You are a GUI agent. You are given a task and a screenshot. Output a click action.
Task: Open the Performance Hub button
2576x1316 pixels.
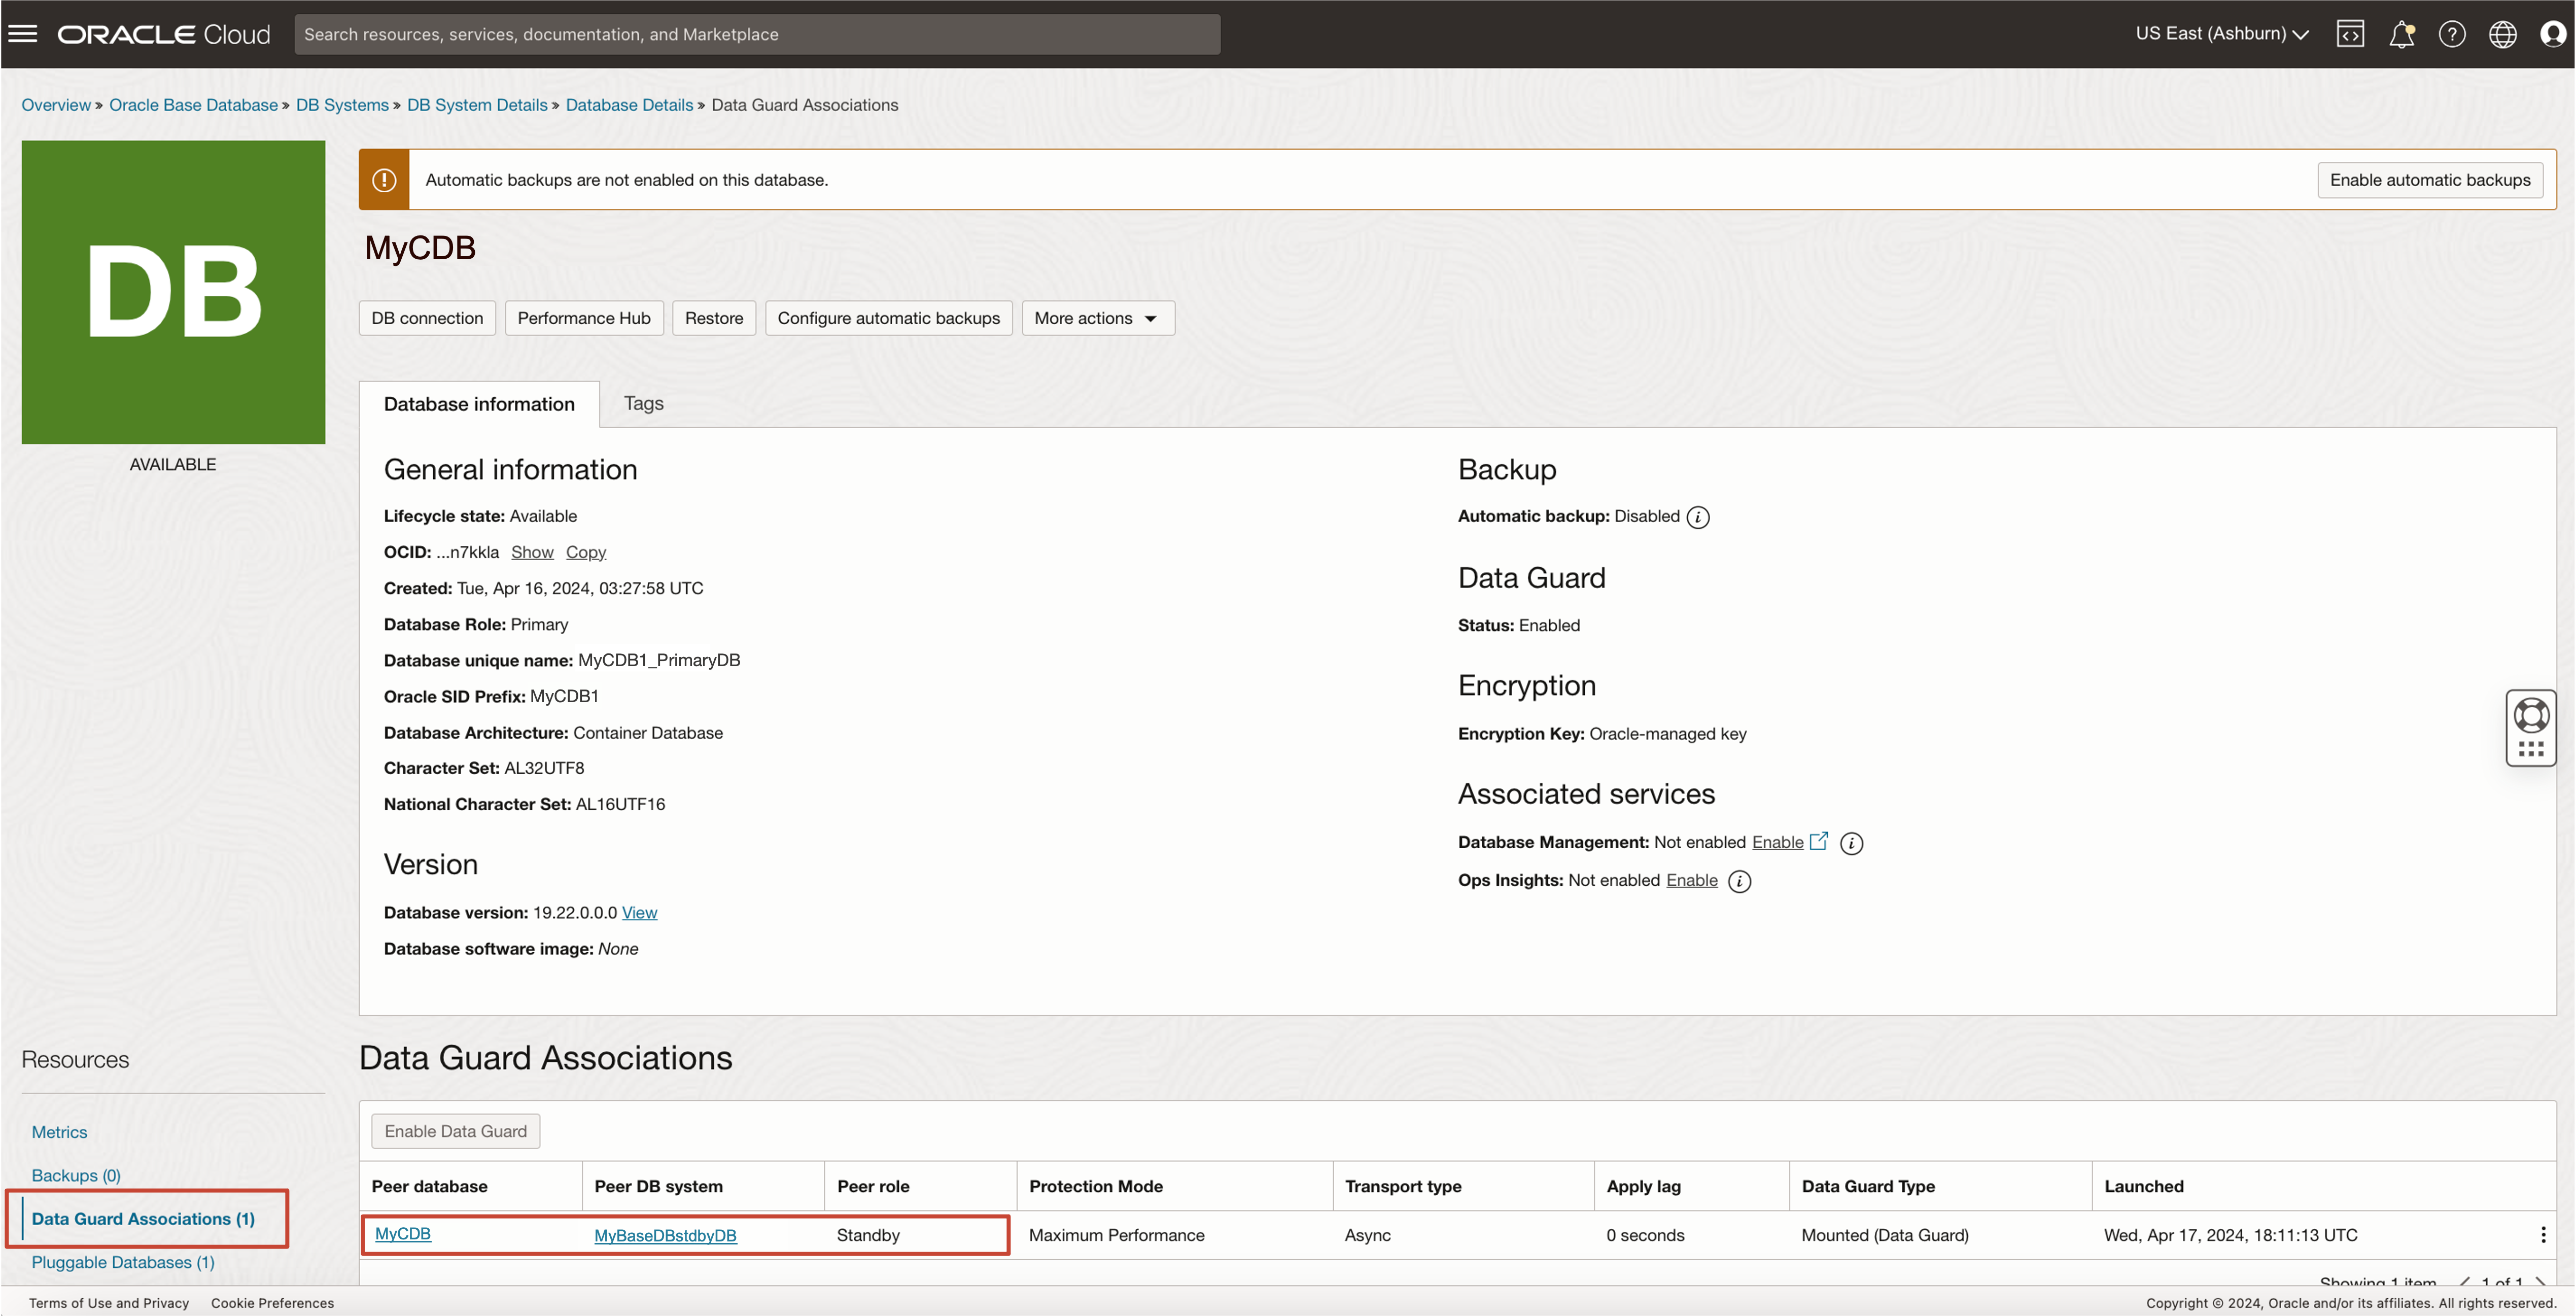pos(584,318)
